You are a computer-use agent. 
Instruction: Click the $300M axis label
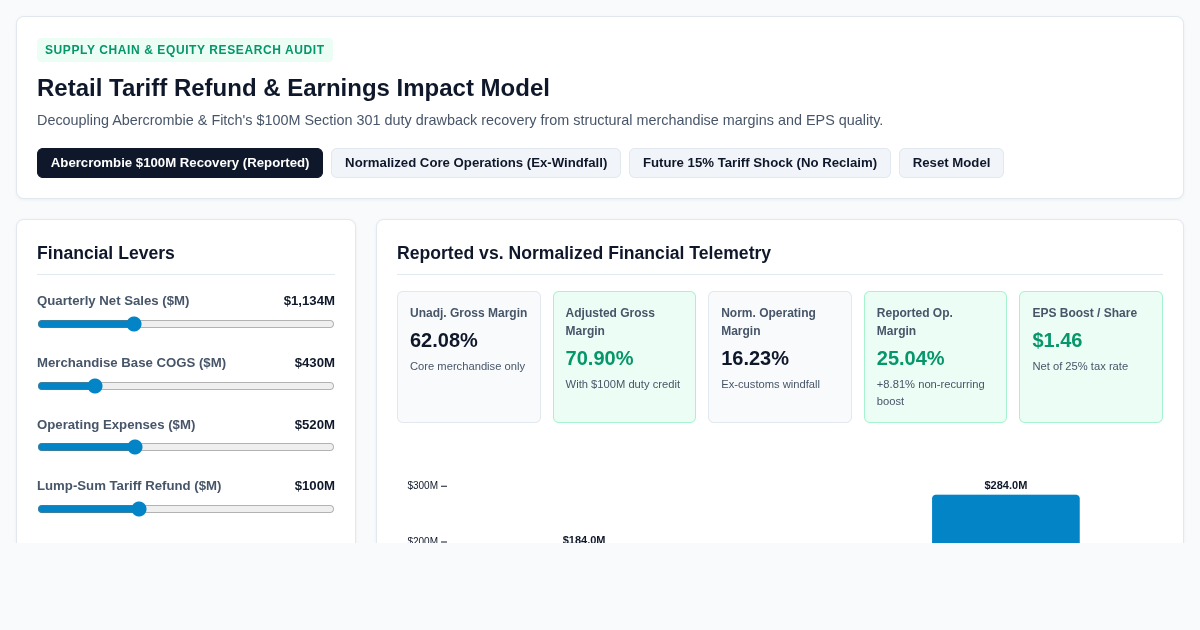tap(423, 486)
